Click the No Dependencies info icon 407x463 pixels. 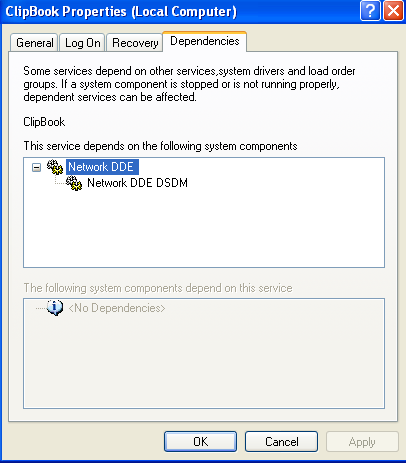pos(55,308)
